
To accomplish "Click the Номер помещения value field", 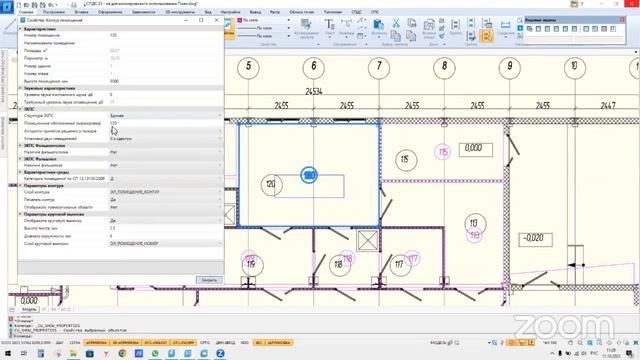I will 165,36.
